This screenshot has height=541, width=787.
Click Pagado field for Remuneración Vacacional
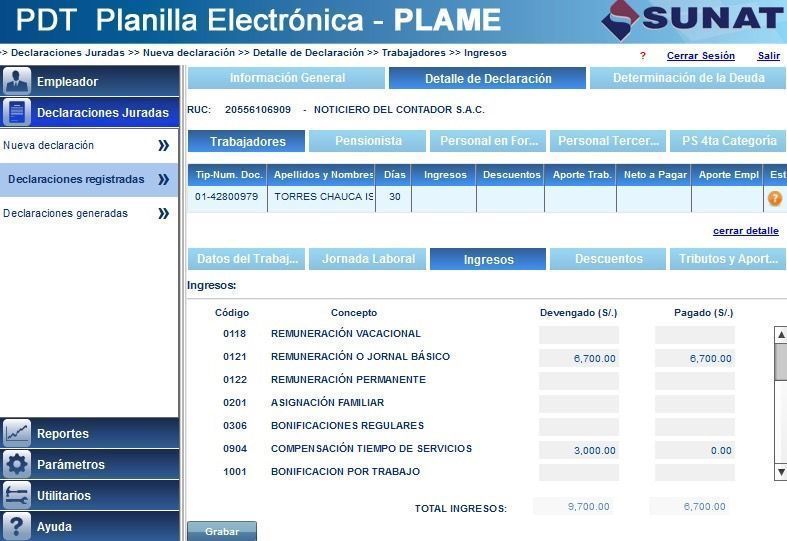695,335
